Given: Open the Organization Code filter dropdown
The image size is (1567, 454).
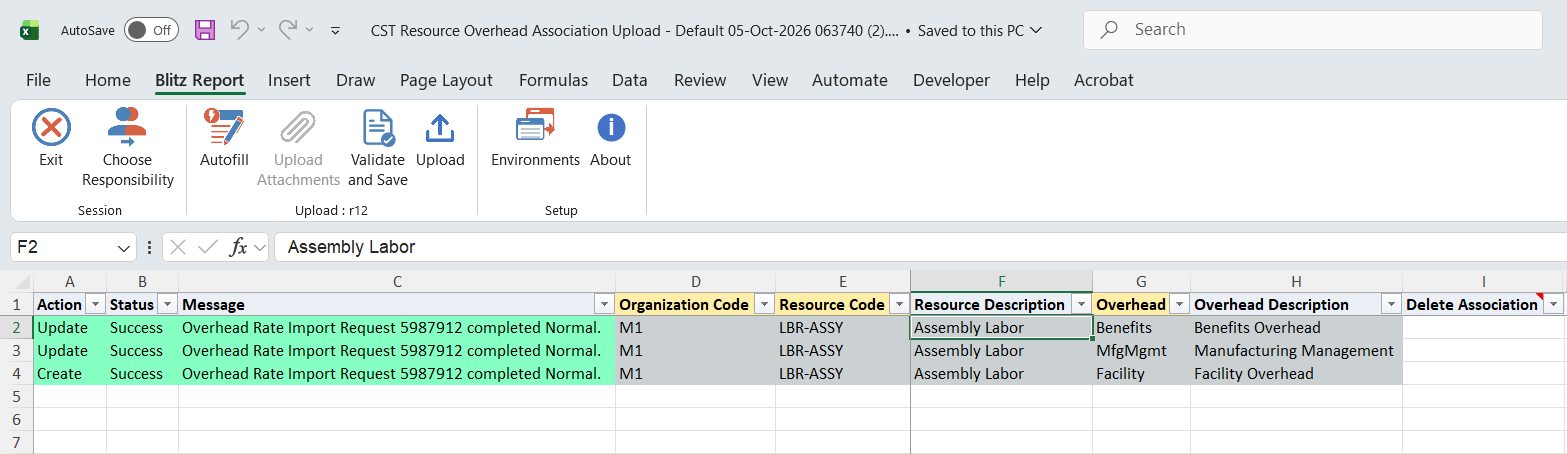Looking at the screenshot, I should [765, 304].
